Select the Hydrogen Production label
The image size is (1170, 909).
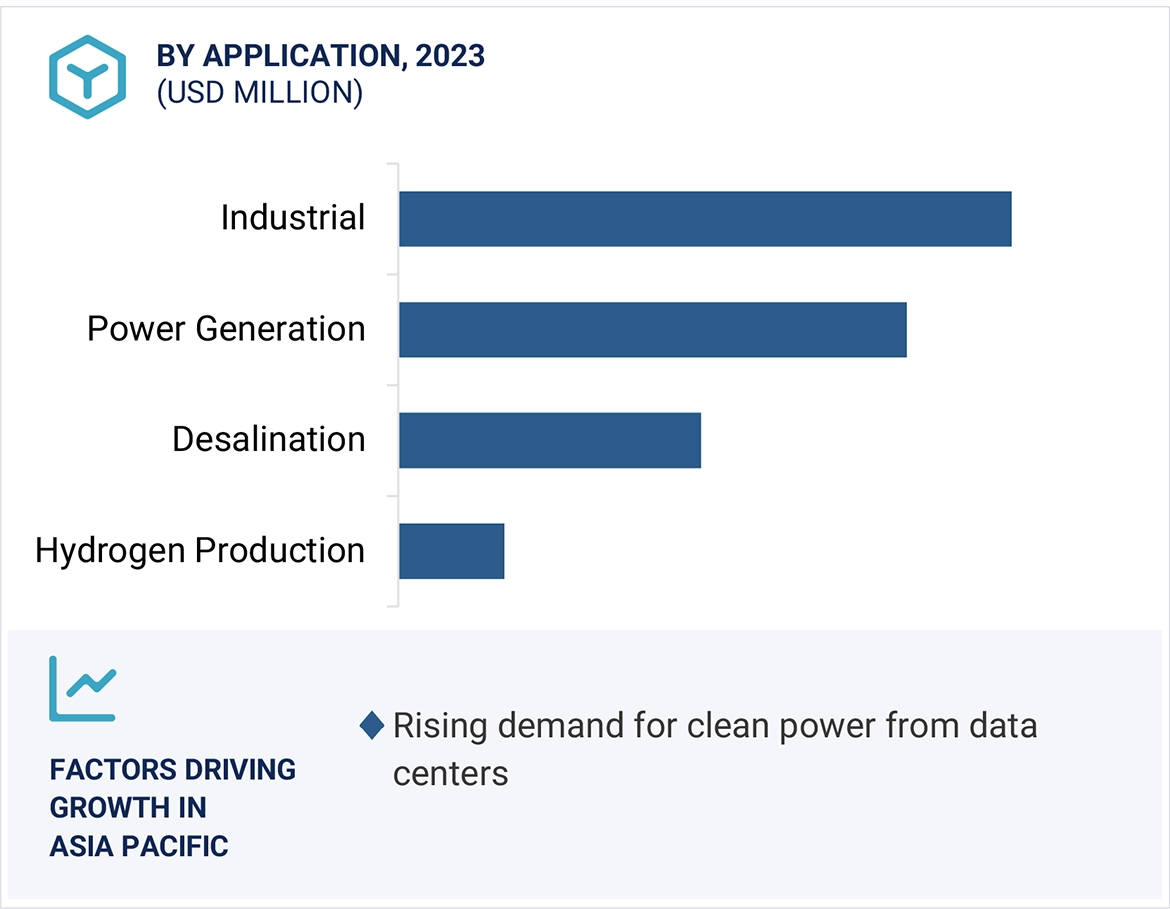click(x=200, y=549)
